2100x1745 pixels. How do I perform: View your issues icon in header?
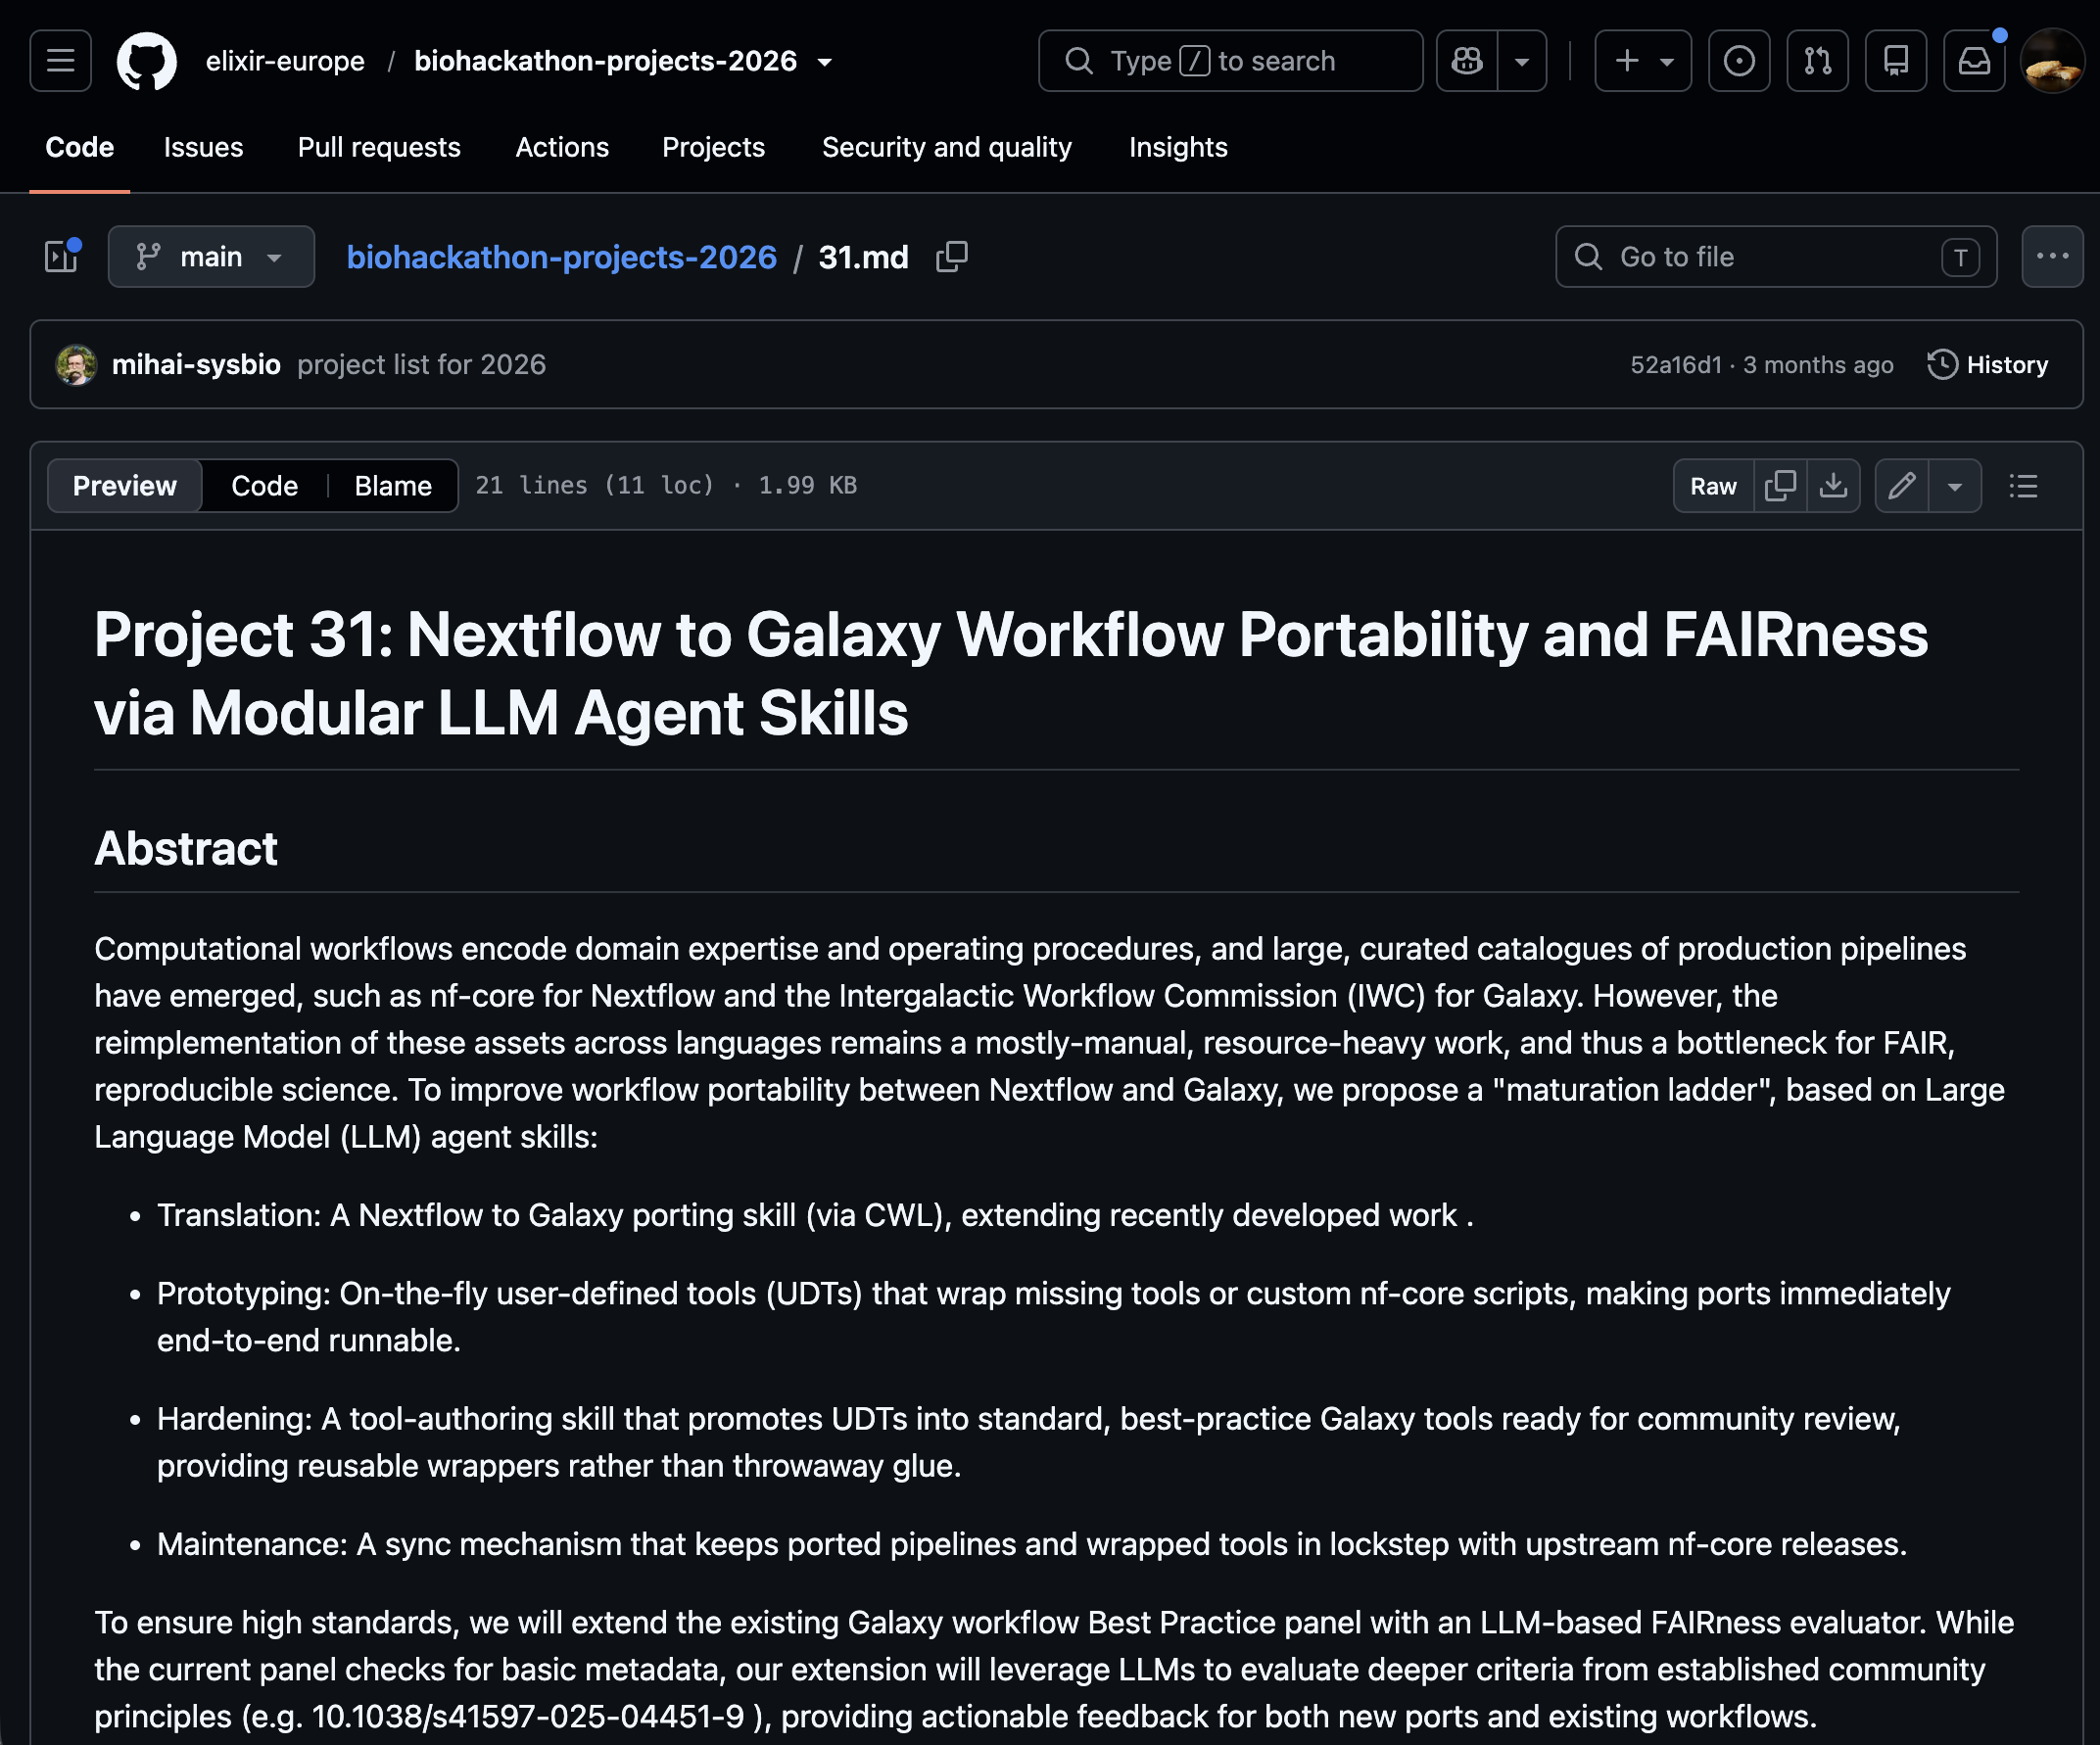(1739, 61)
